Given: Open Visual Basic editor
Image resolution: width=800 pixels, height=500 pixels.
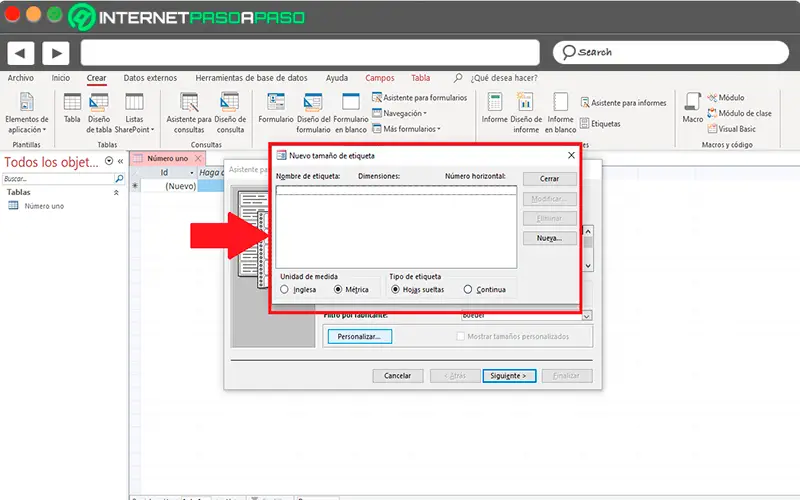Looking at the screenshot, I should [x=732, y=129].
